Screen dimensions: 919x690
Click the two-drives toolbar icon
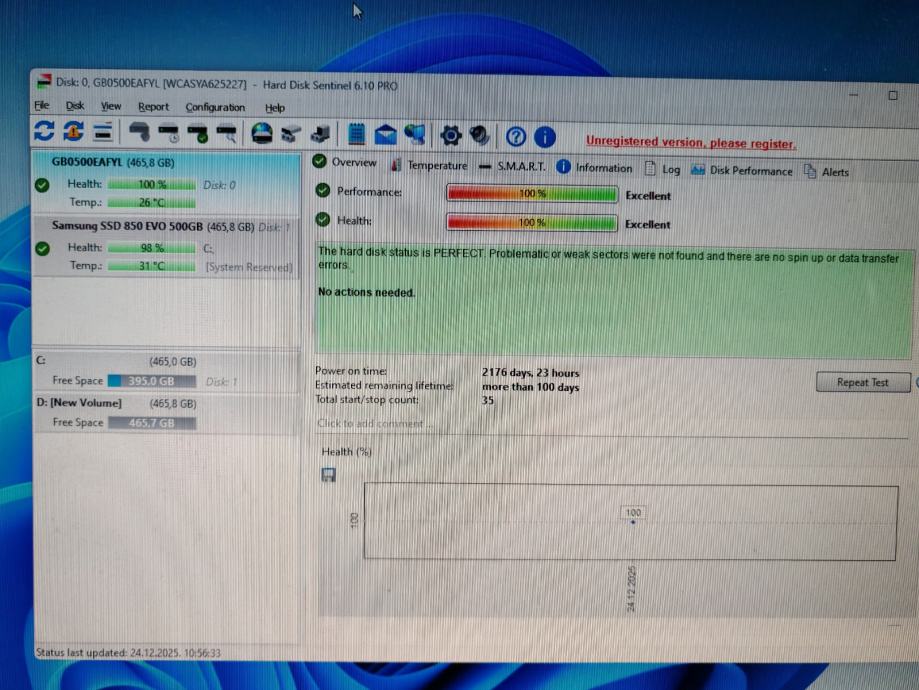point(291,135)
